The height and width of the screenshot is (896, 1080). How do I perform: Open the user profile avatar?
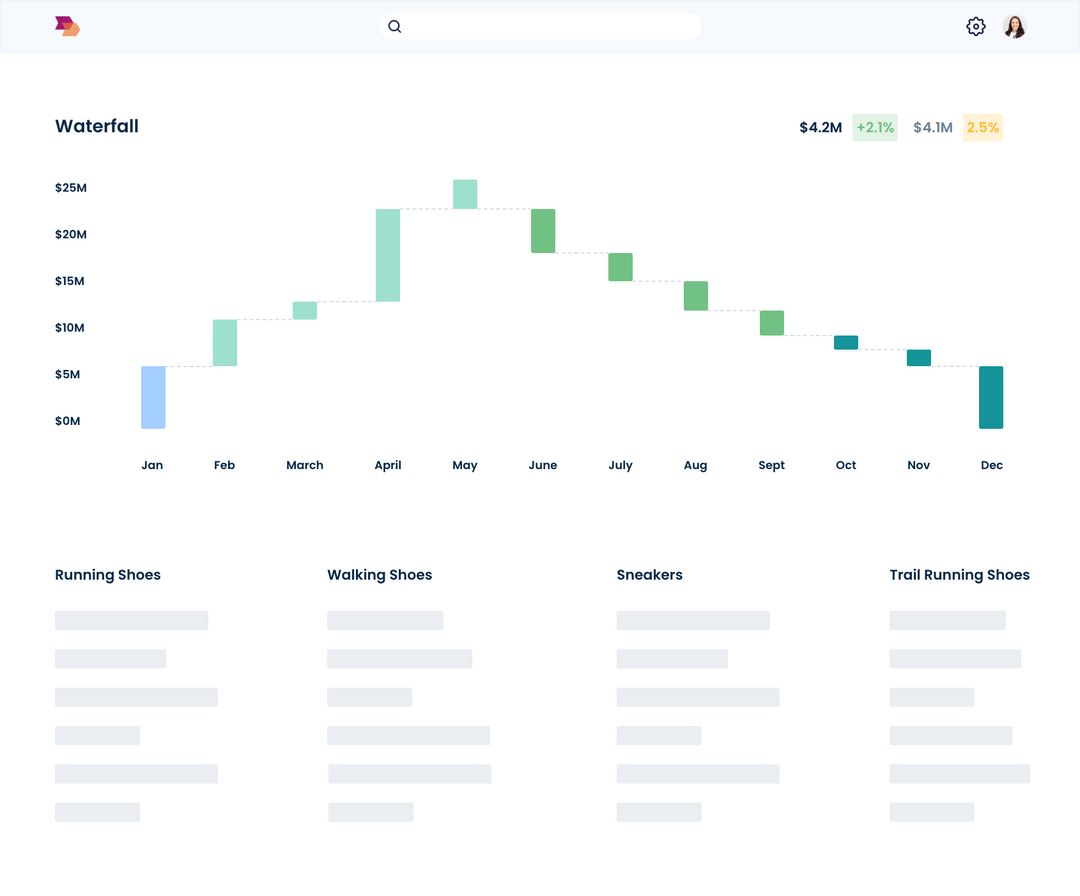pyautogui.click(x=1014, y=26)
